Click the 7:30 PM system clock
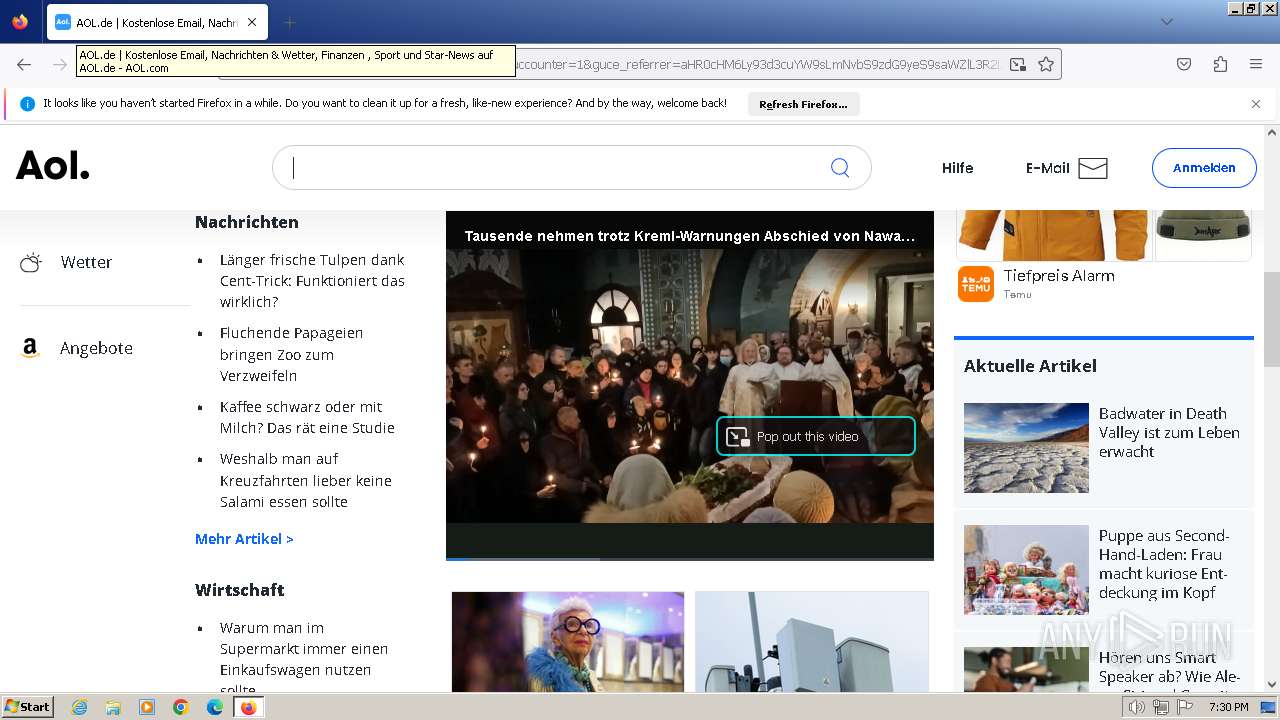Screen dimensions: 1280x720 click(x=1228, y=707)
